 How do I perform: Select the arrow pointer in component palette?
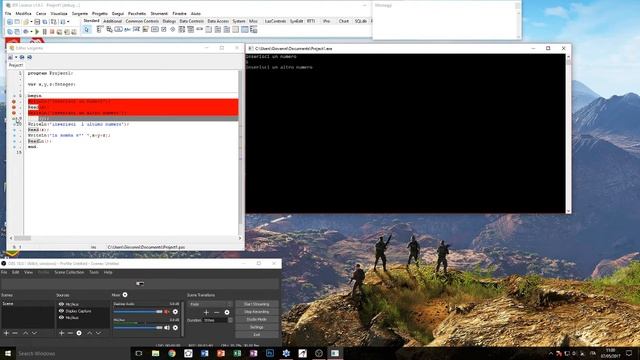[x=87, y=29]
